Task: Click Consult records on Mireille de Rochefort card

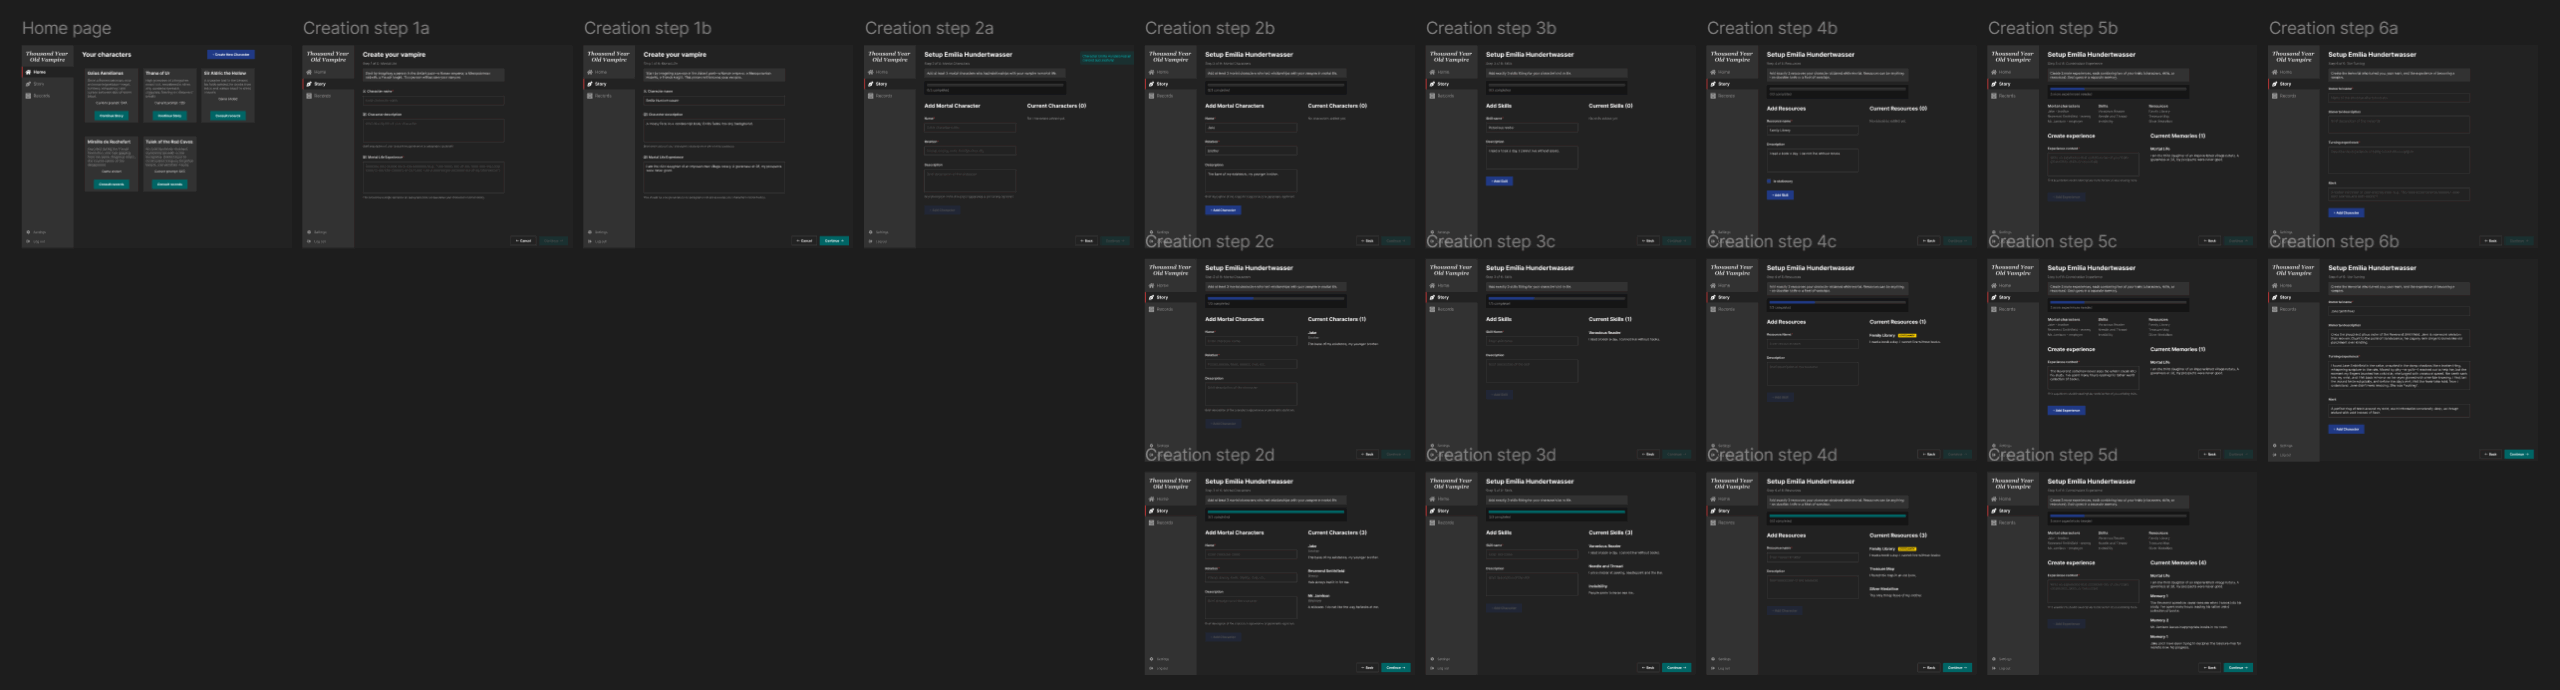Action: click(112, 184)
